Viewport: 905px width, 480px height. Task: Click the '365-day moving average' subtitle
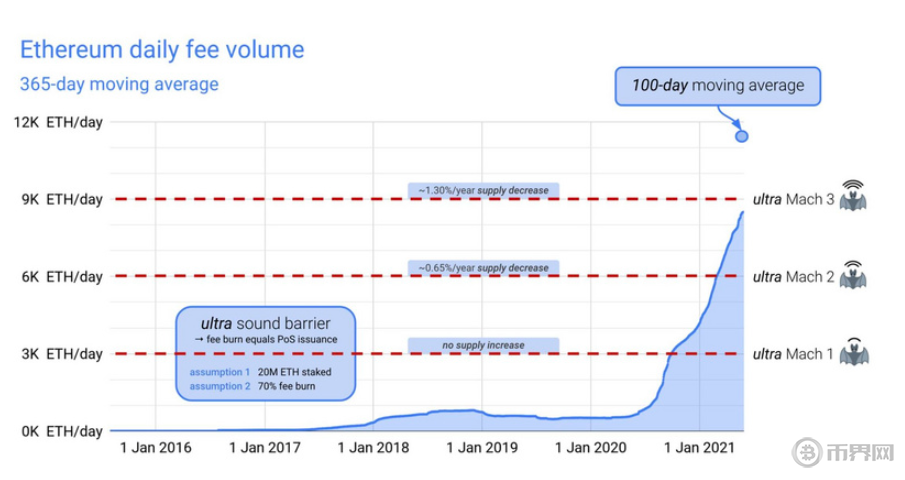[x=119, y=84]
